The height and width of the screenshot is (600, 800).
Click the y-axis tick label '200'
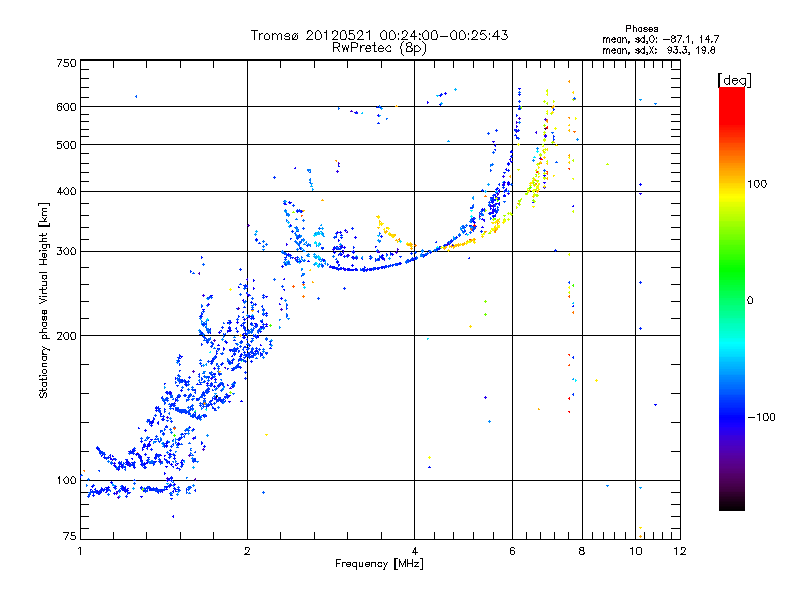pos(66,336)
